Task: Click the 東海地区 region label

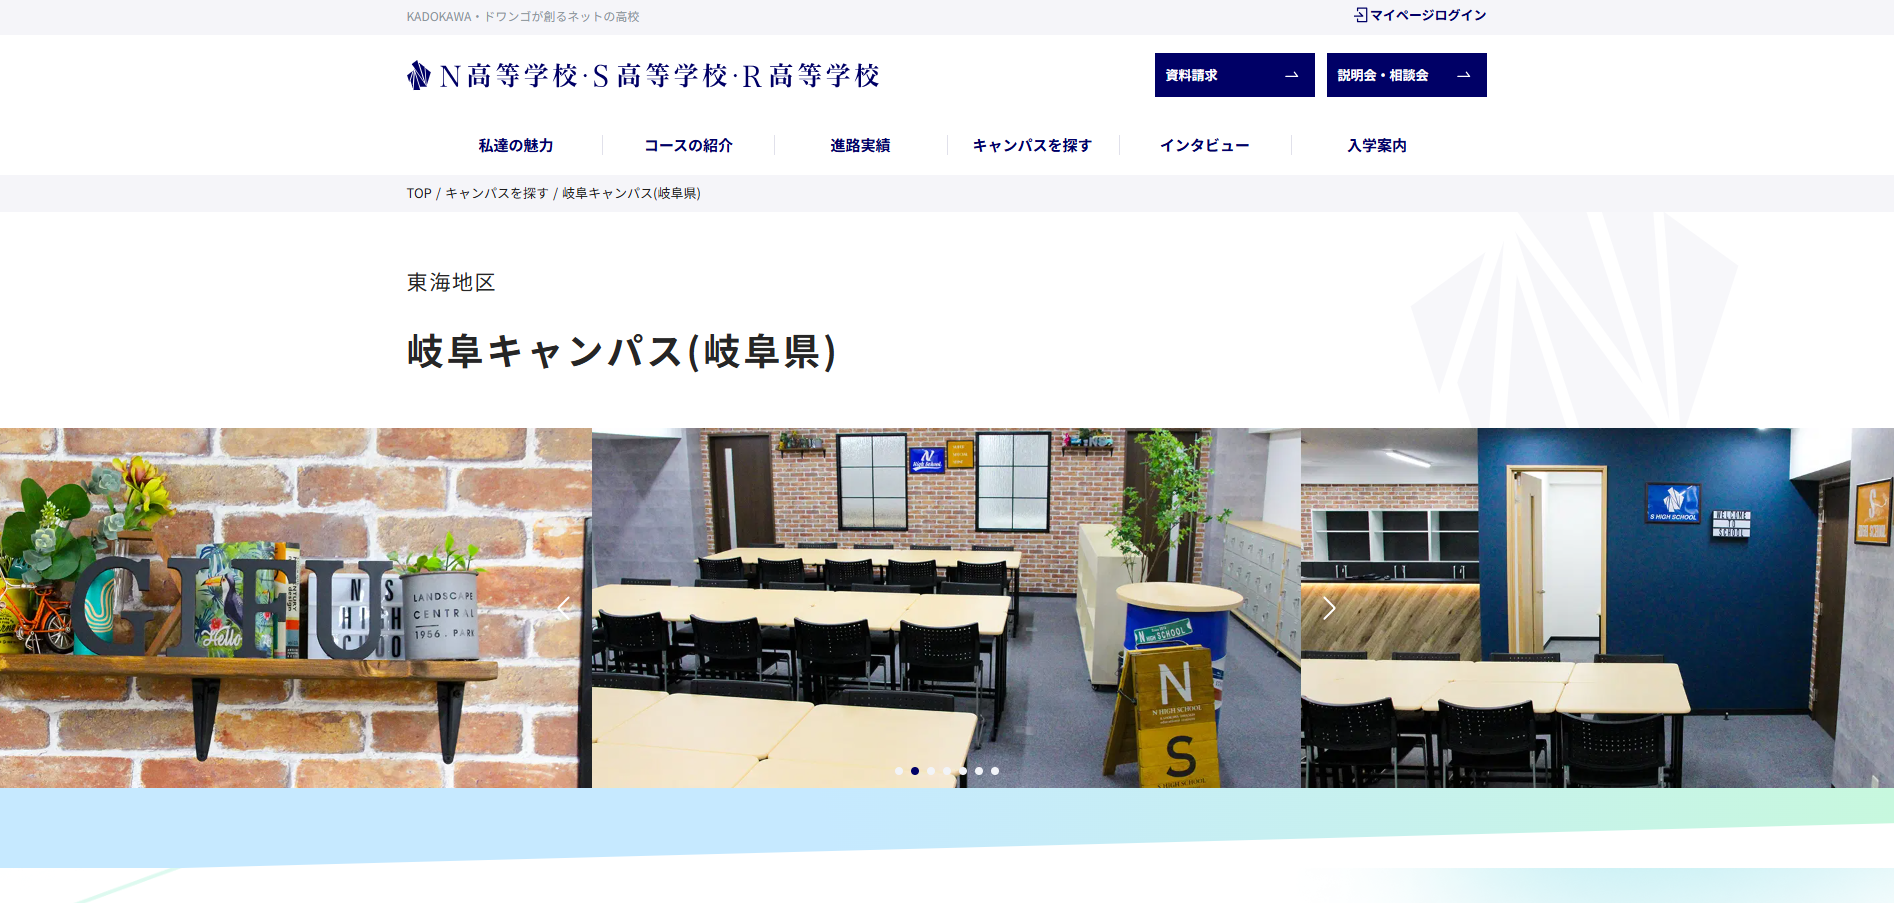Action: [451, 283]
